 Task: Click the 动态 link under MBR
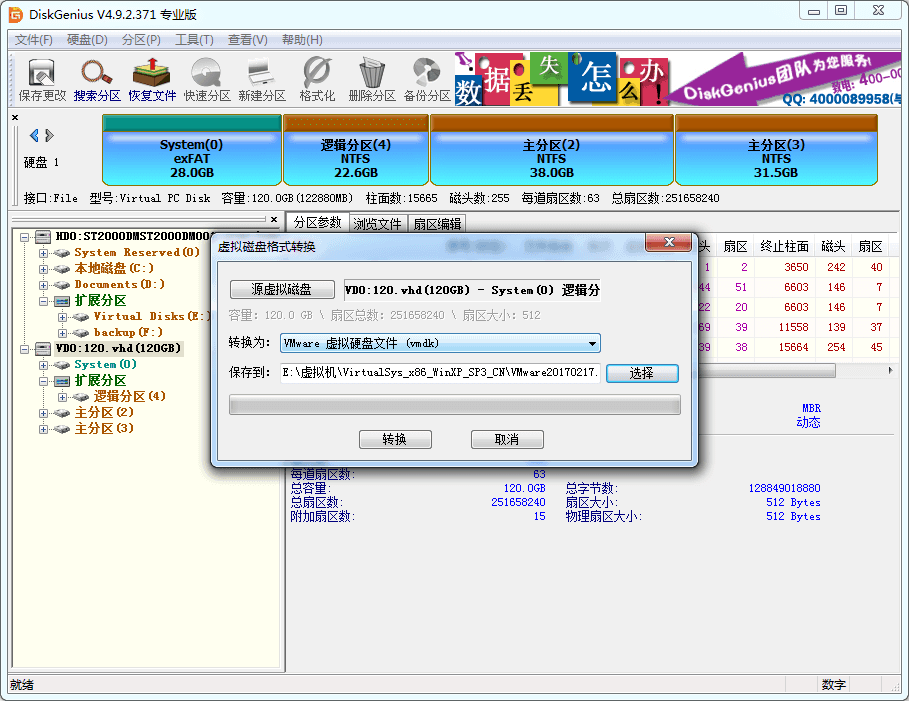[x=808, y=422]
